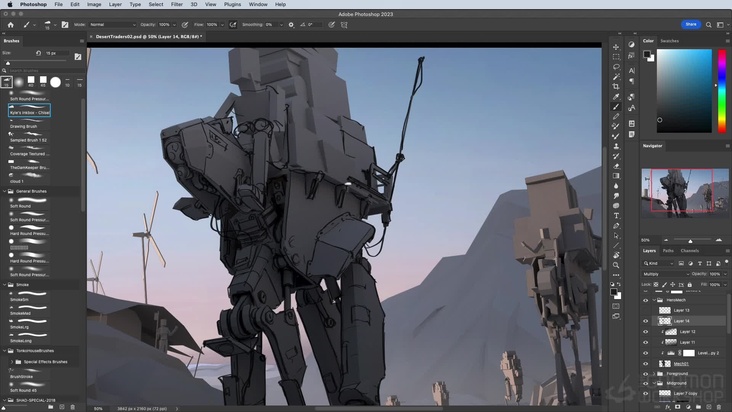Hide the Foreground group
Viewport: 732px width, 412px height.
coord(646,374)
